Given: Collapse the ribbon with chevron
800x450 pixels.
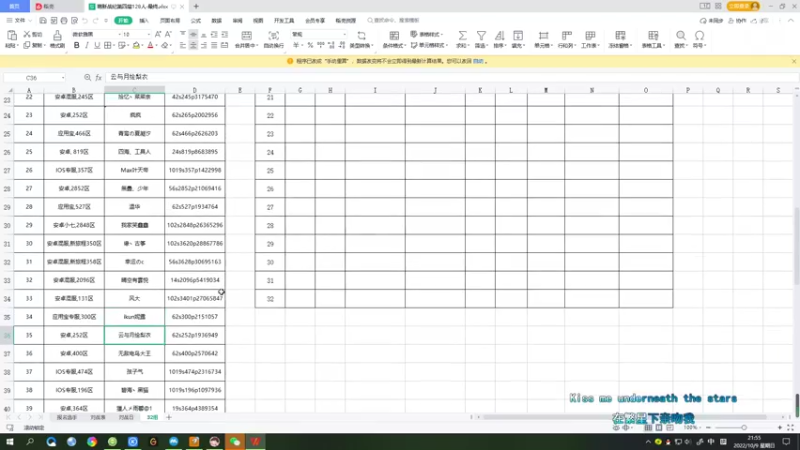Looking at the screenshot, I should tap(791, 20).
